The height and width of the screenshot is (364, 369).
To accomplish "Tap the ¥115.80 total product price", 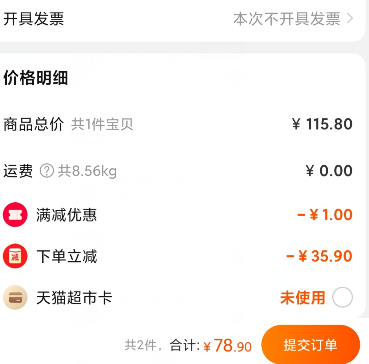I will pos(322,124).
